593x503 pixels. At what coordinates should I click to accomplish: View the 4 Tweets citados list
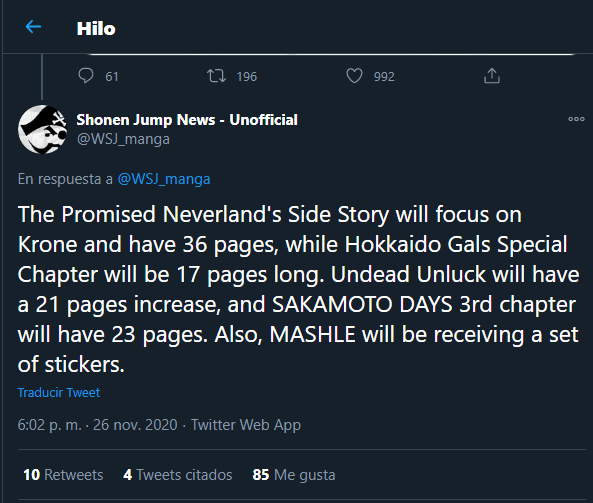pos(178,475)
